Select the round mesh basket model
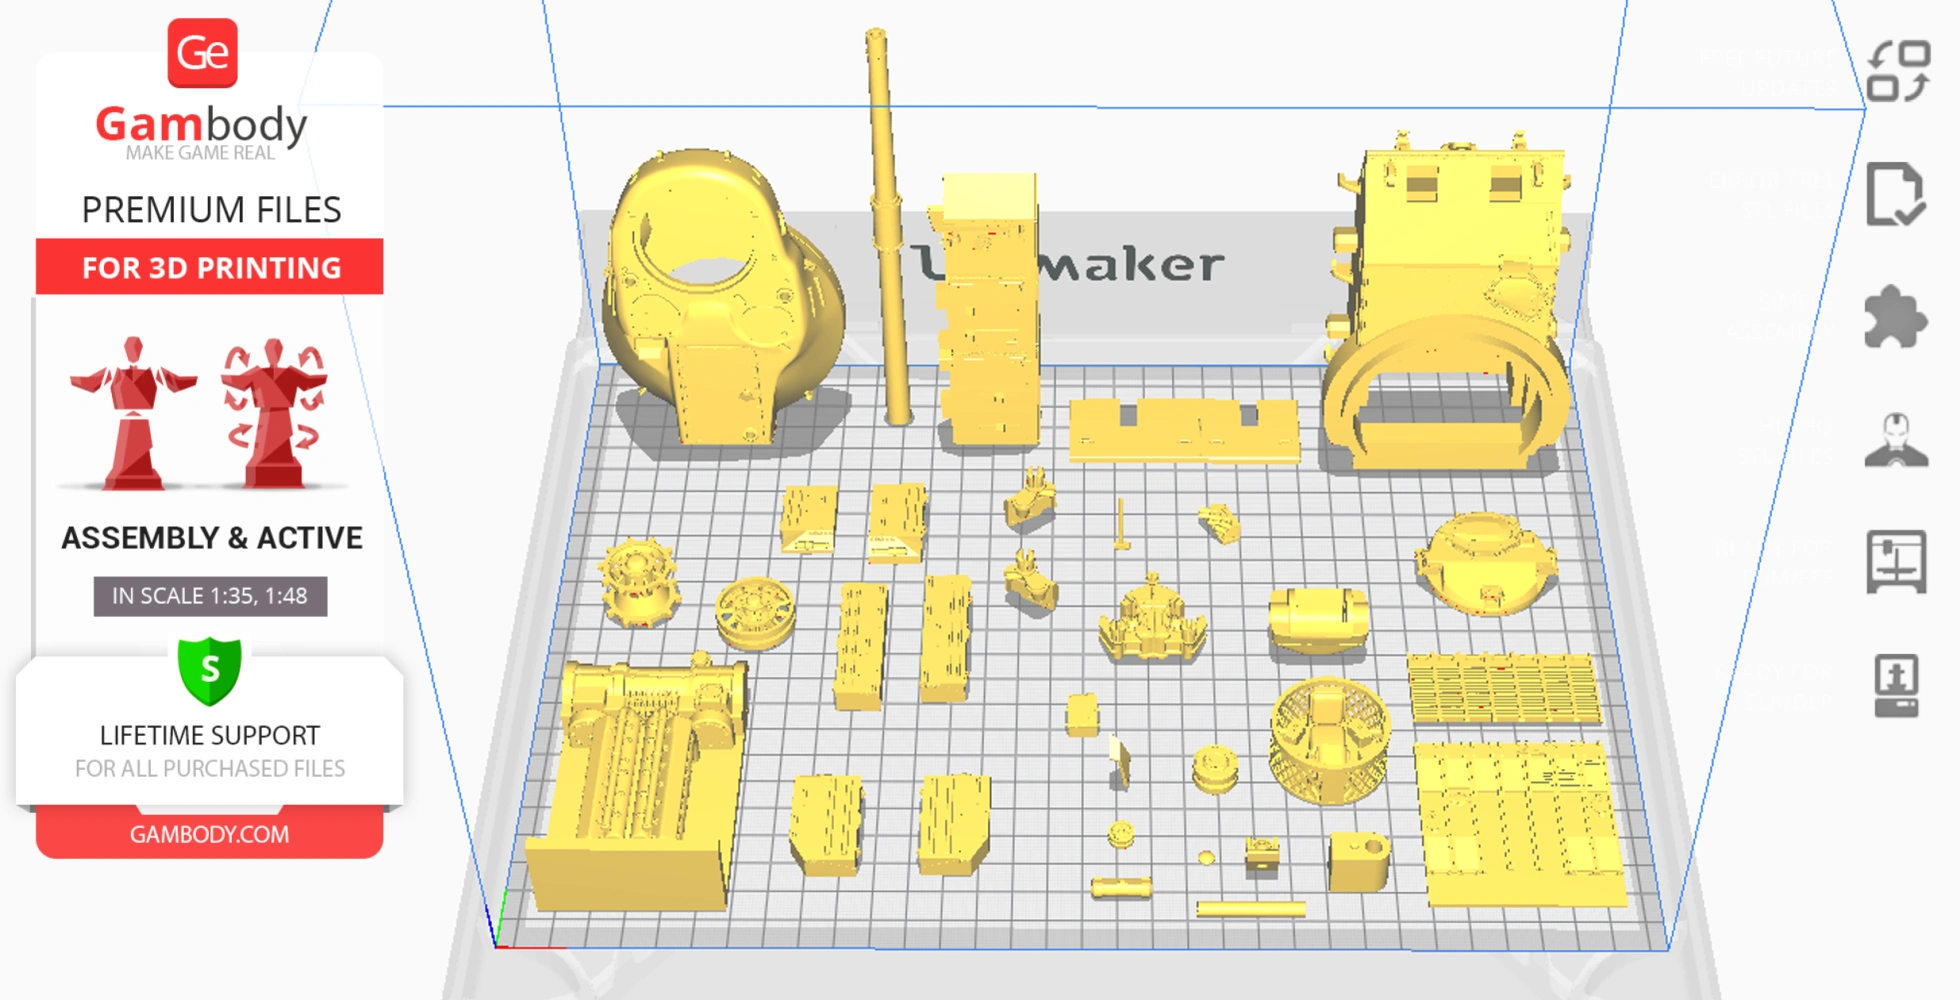Image resolution: width=1960 pixels, height=1000 pixels. pyautogui.click(x=1330, y=740)
